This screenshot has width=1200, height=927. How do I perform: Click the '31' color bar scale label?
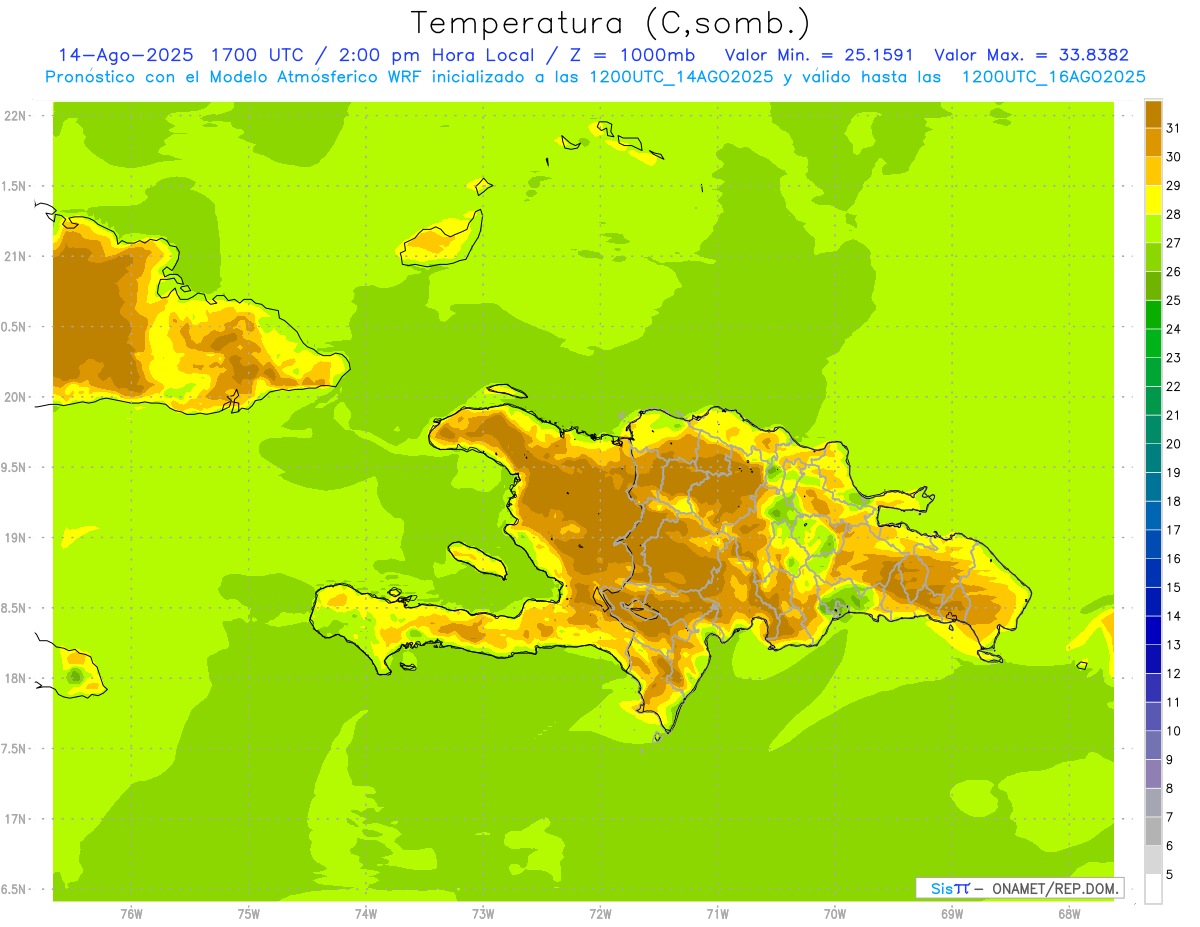point(1174,128)
